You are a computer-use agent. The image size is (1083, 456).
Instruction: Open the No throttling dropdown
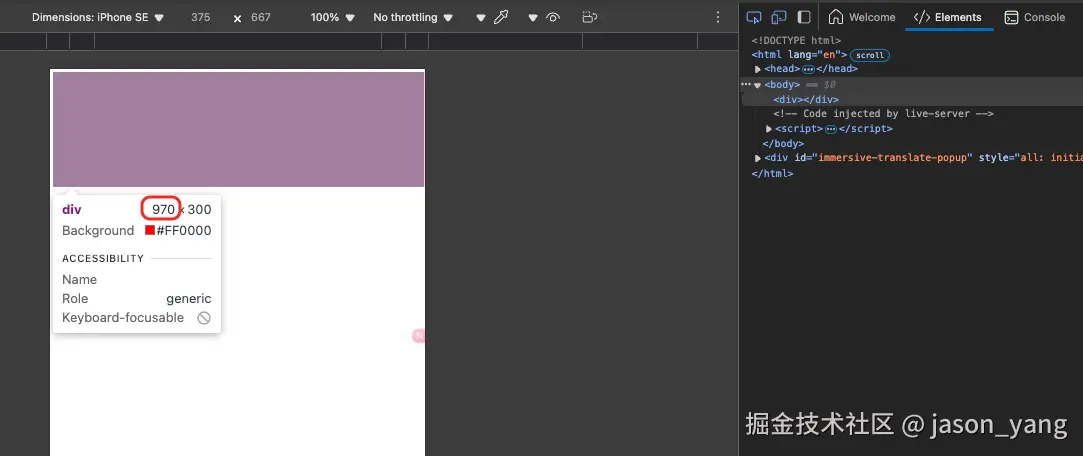click(x=413, y=17)
